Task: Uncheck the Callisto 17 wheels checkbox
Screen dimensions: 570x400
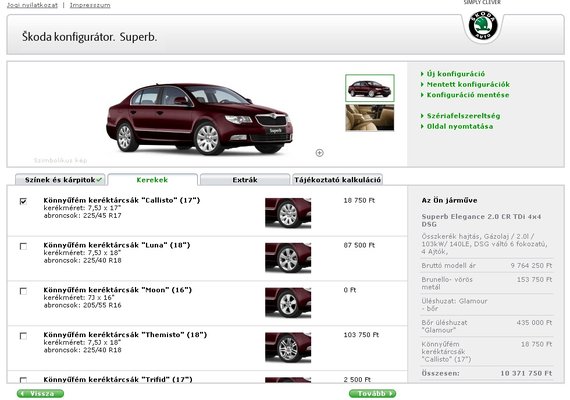Action: [23, 201]
